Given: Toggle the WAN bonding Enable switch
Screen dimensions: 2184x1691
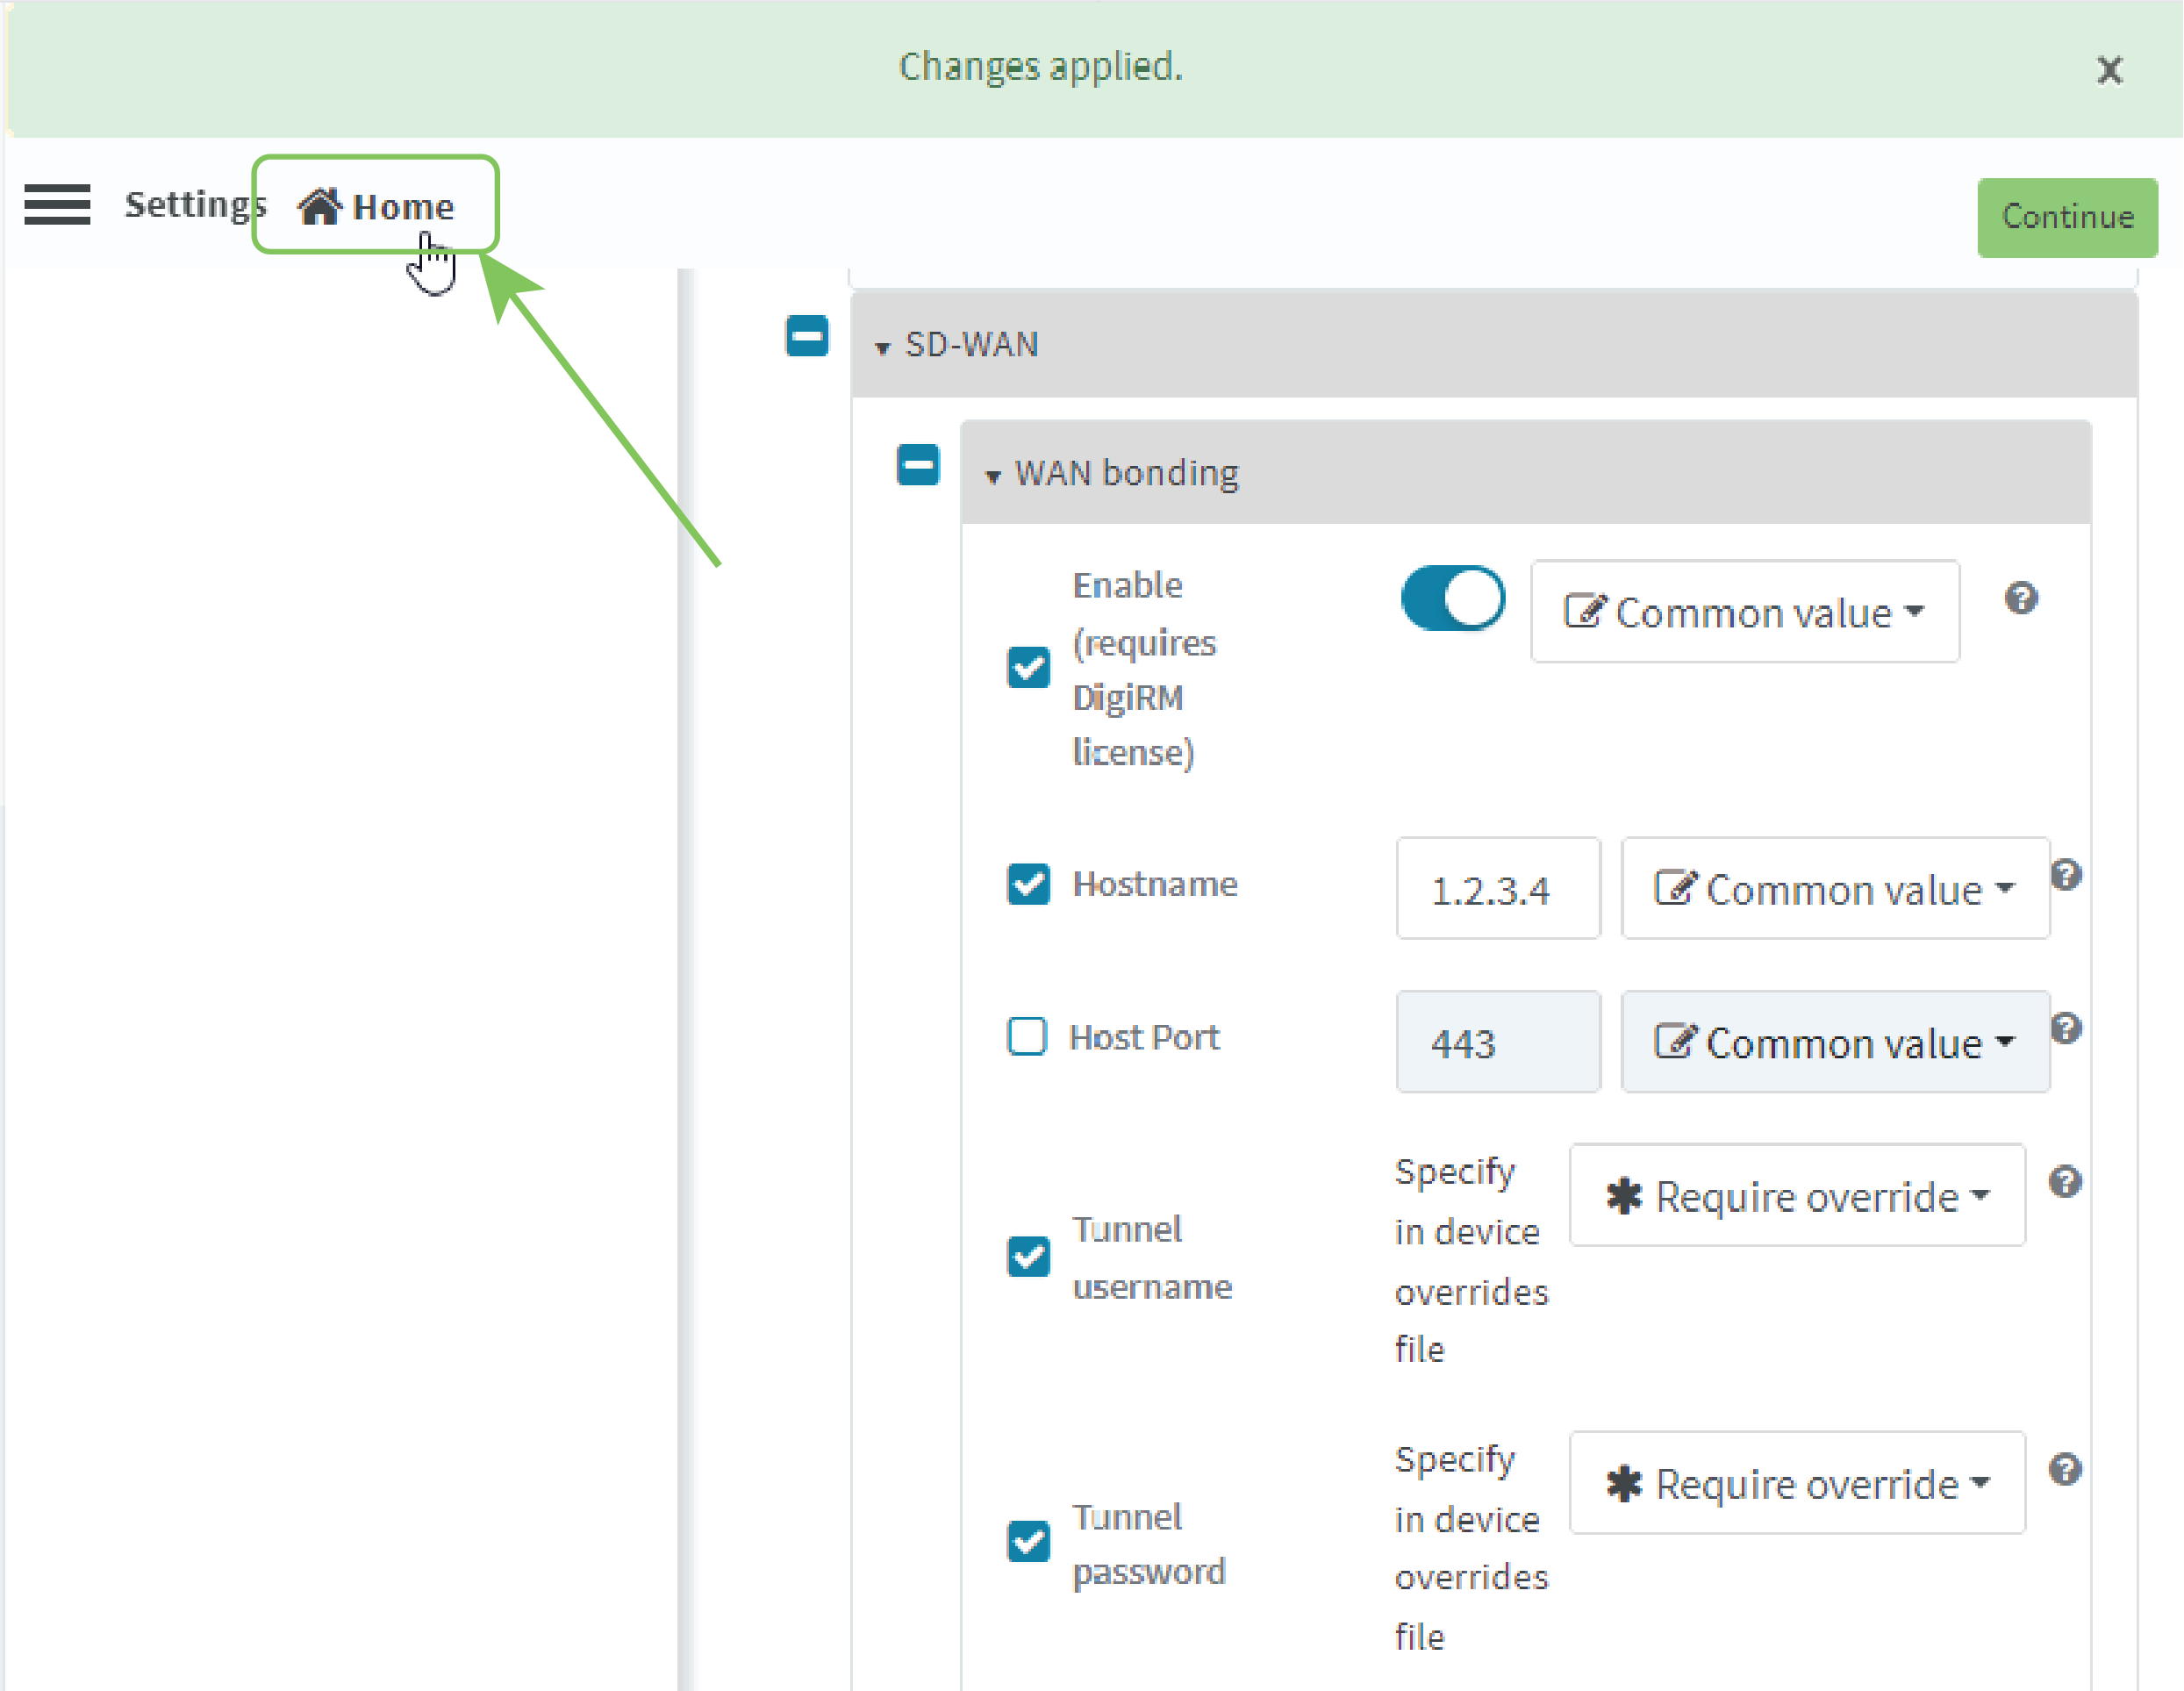Looking at the screenshot, I should pos(1452,599).
